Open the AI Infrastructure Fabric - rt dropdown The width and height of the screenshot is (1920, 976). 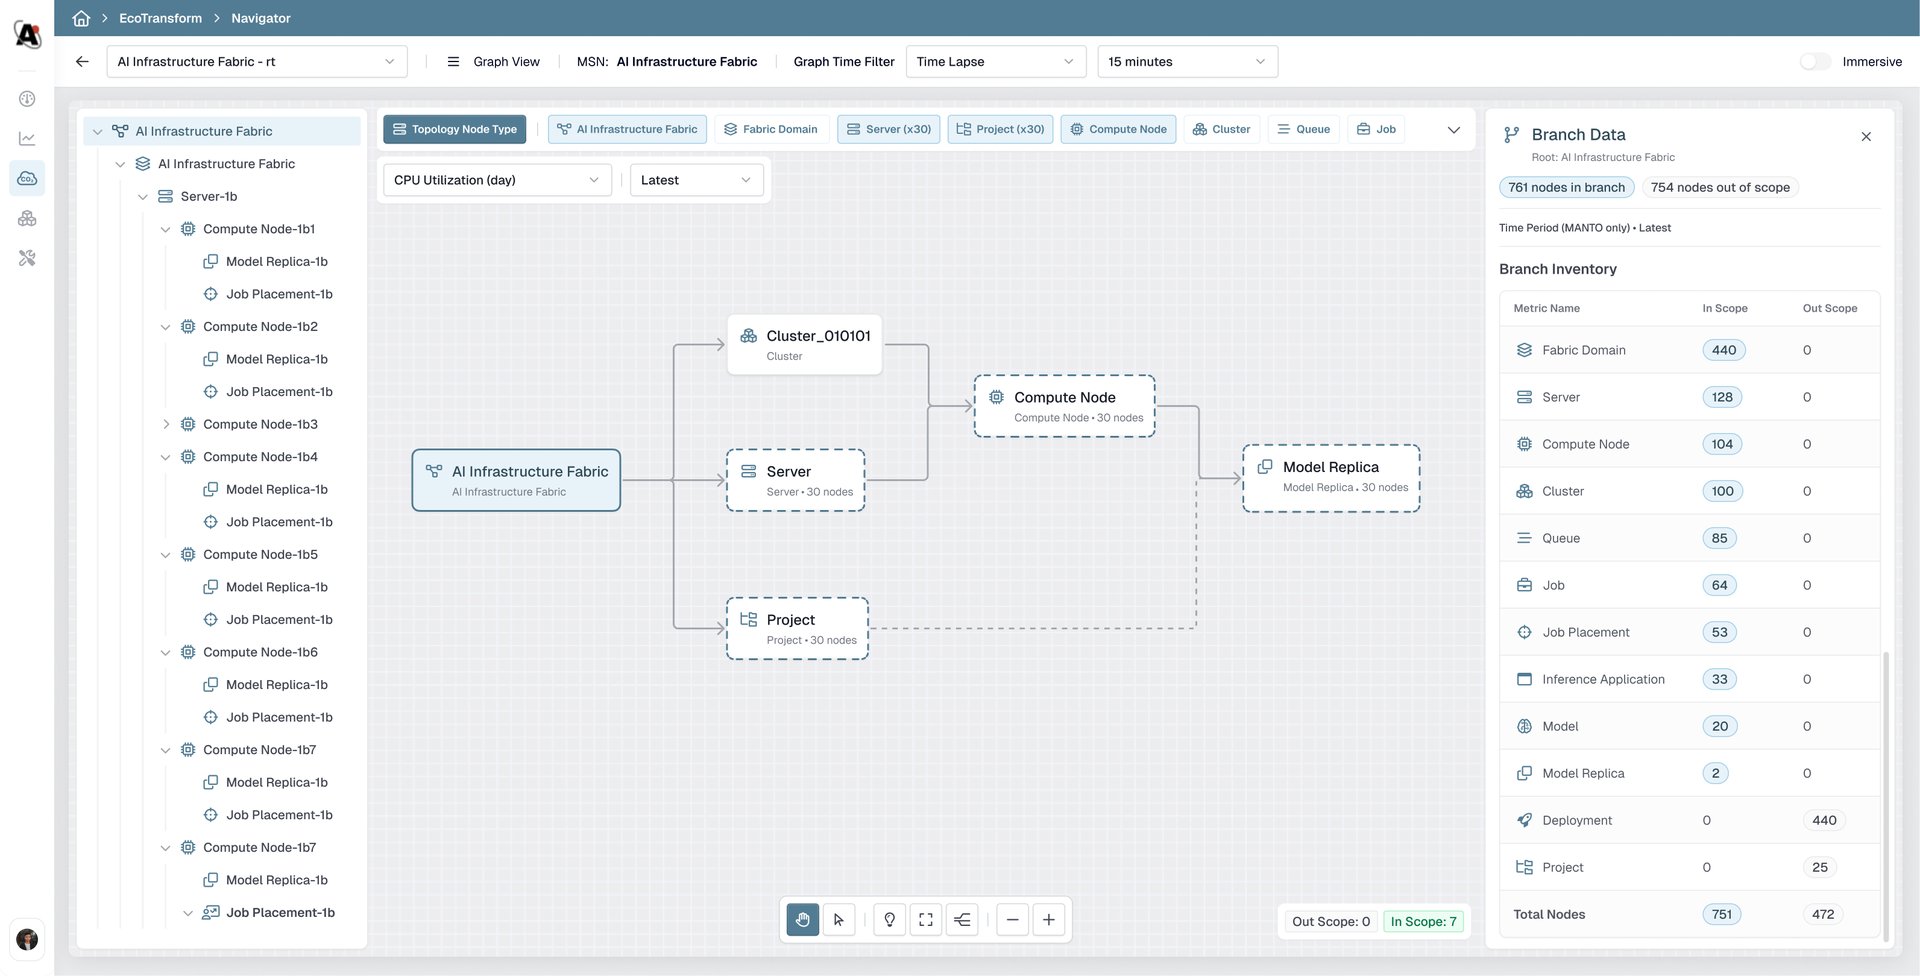coord(257,61)
